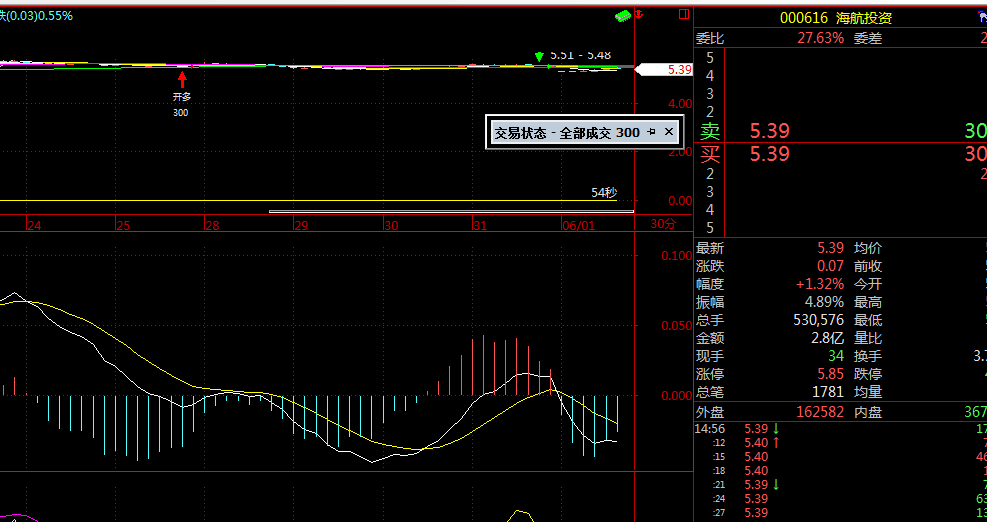Viewport: 987px width, 522px height.
Task: Click the buy price 5.39
Action: click(769, 154)
